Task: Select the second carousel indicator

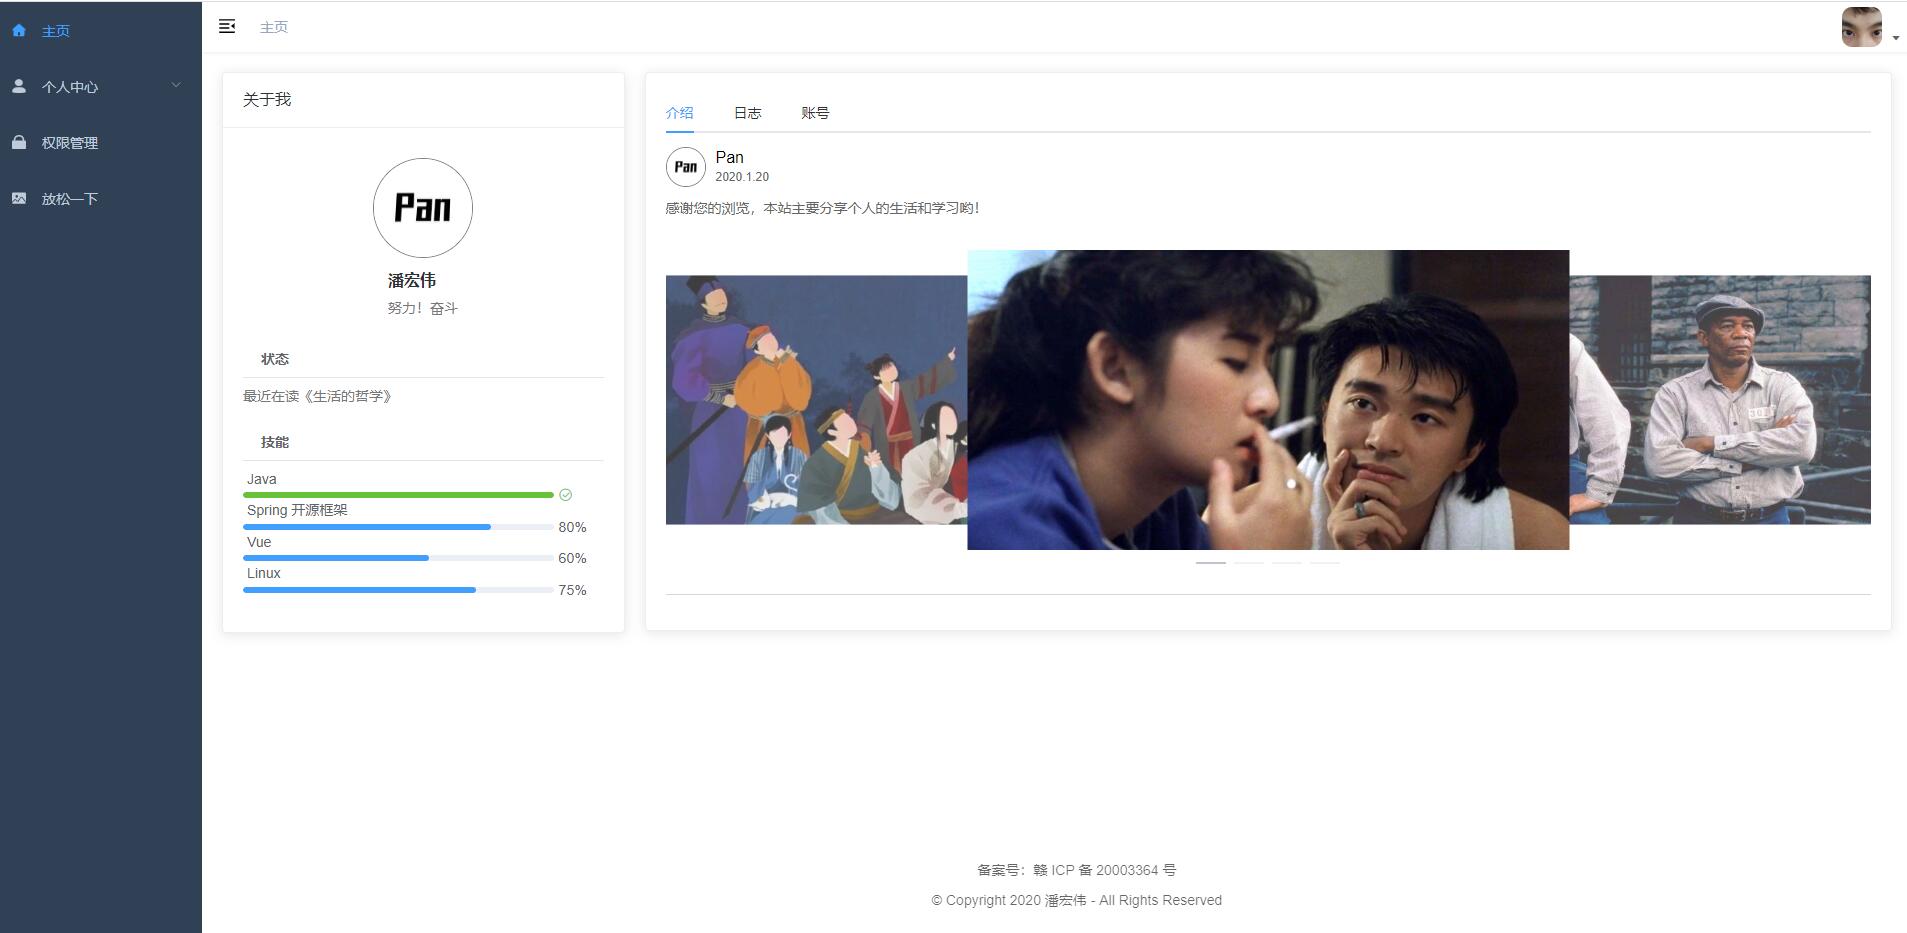Action: tap(1249, 563)
